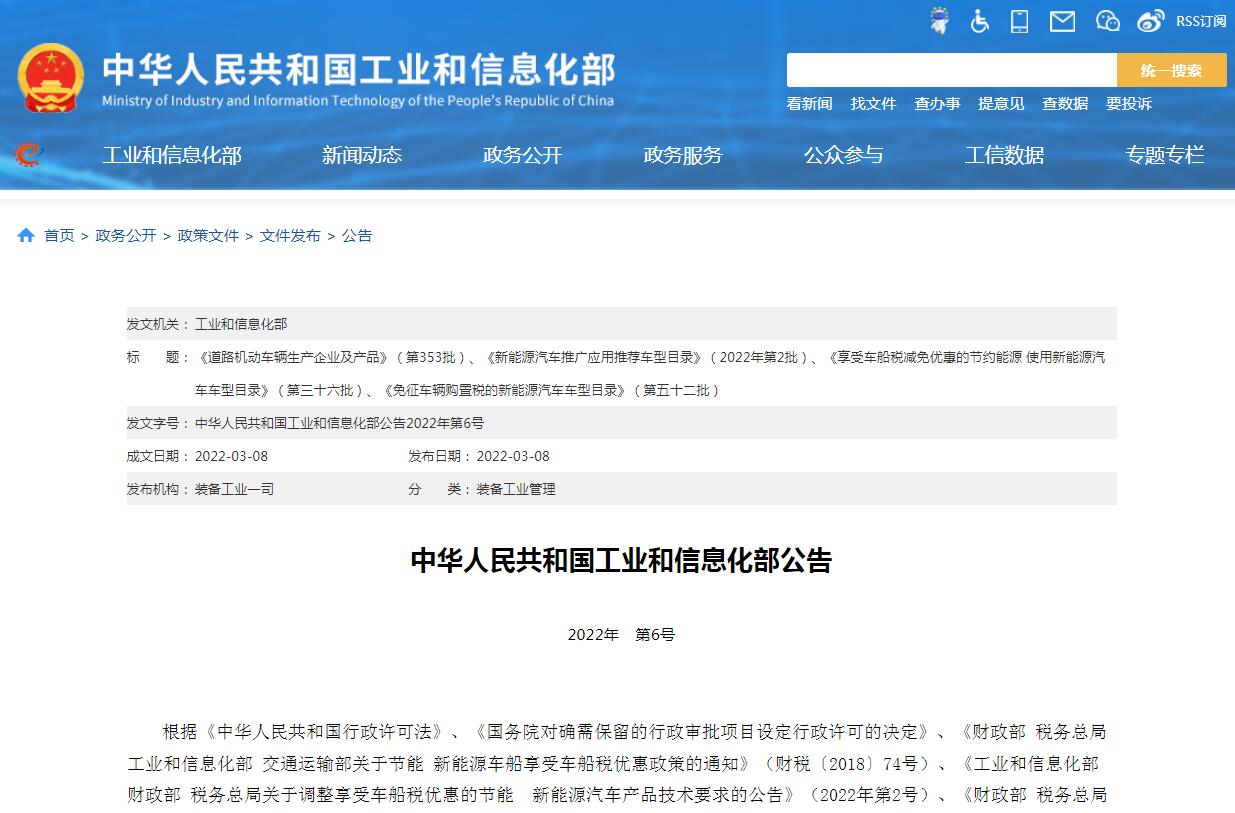Open the 看新闻 quick link
The height and width of the screenshot is (813, 1235).
(x=809, y=103)
